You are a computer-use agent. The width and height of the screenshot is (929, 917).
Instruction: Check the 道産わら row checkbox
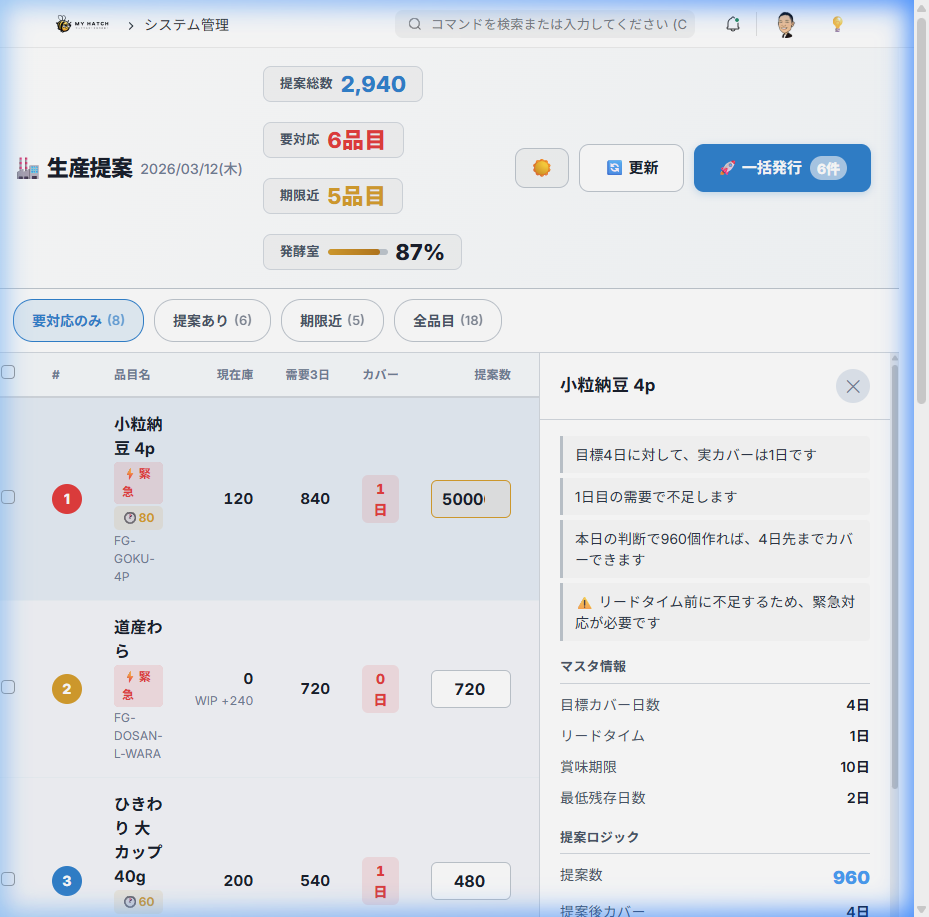(8, 687)
